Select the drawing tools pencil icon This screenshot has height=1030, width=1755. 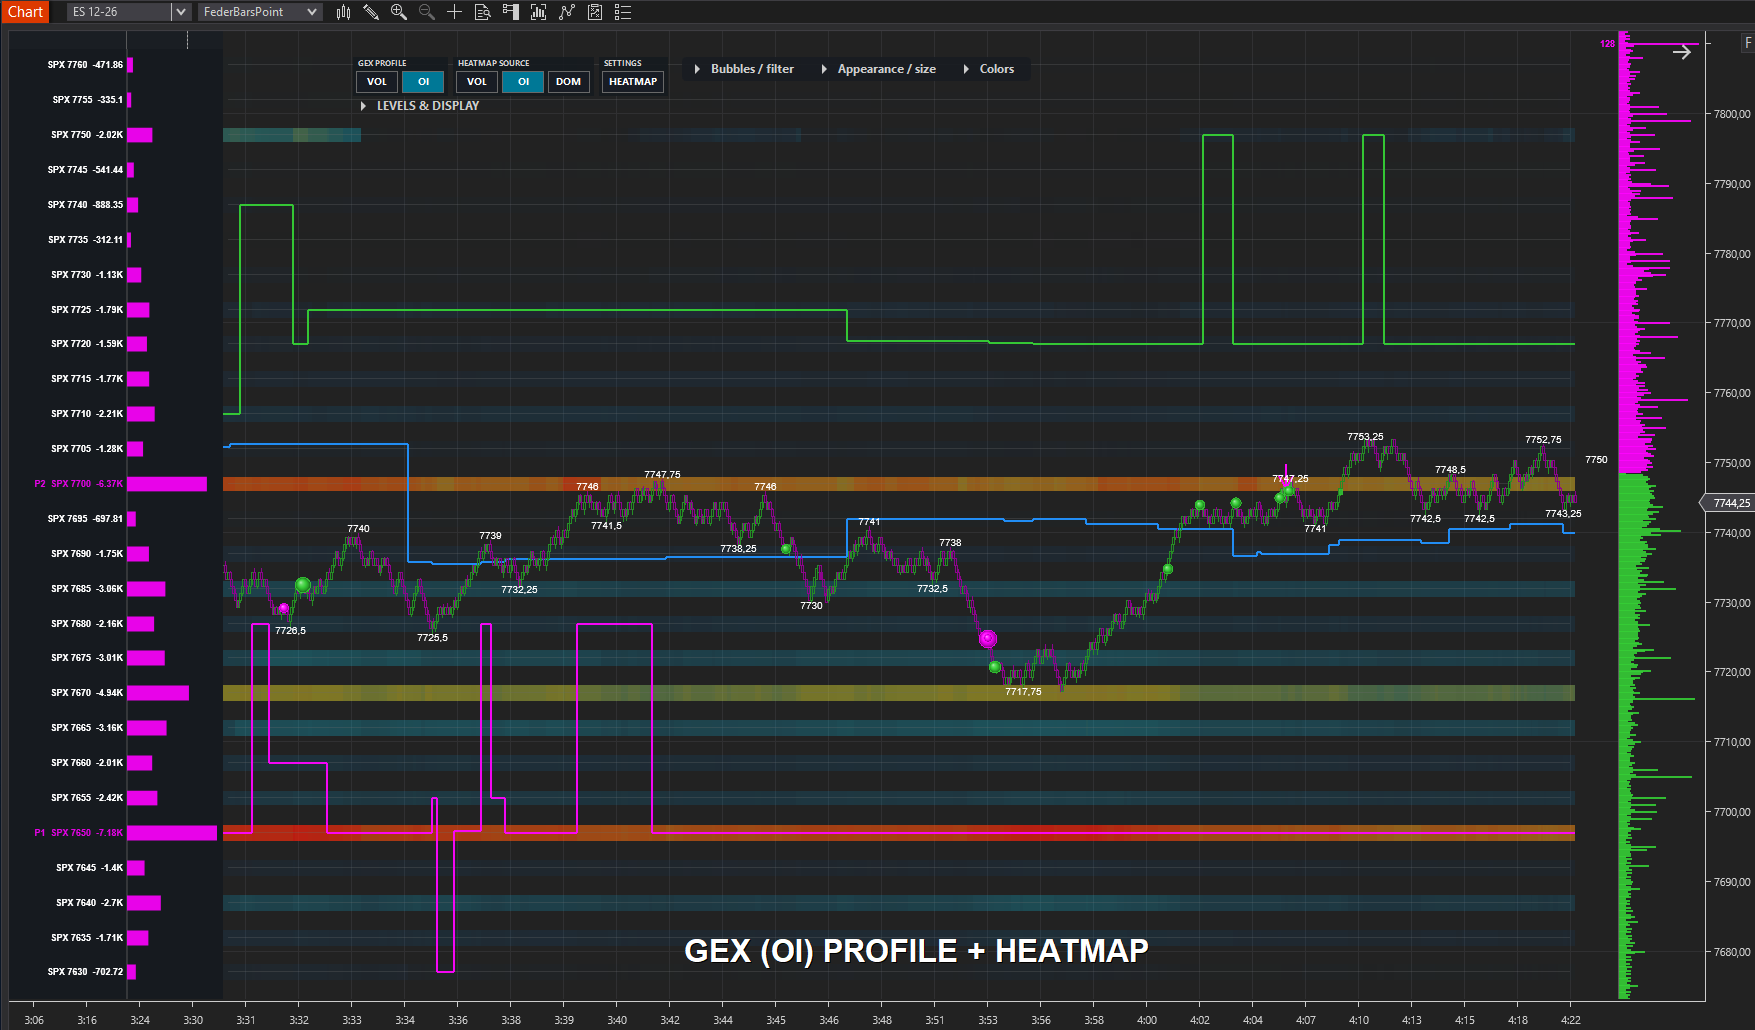pos(371,12)
